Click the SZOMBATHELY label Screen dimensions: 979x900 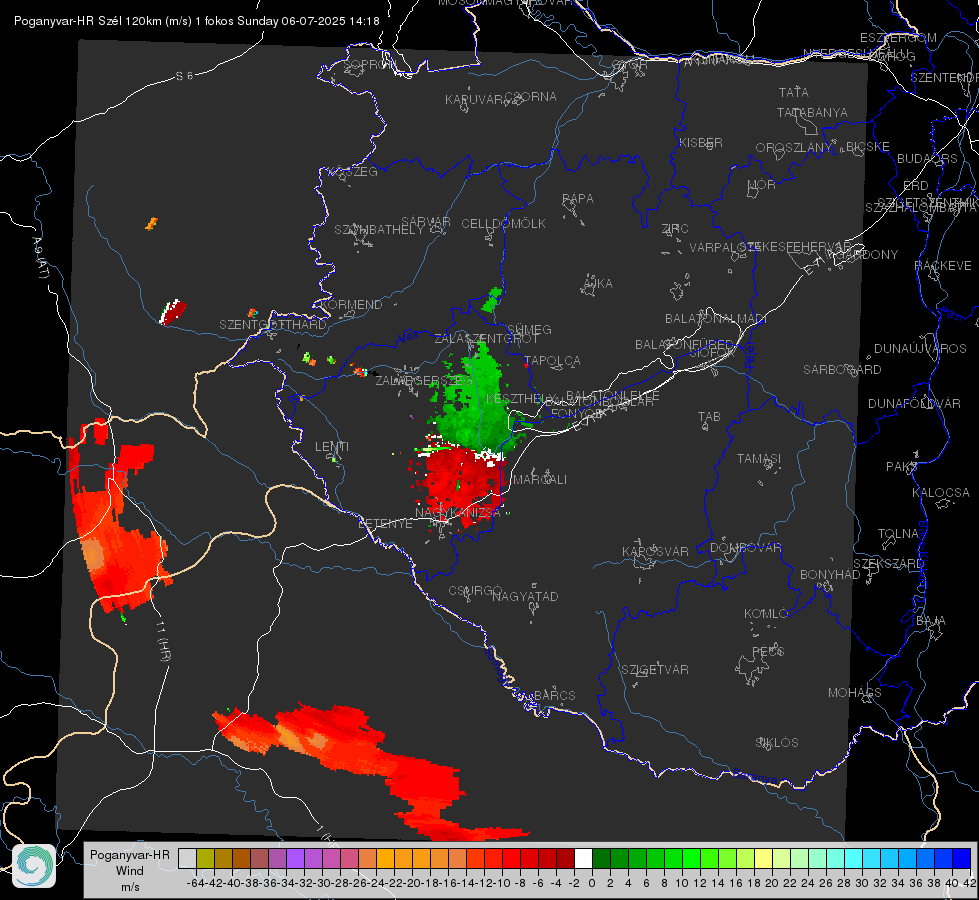(x=379, y=230)
